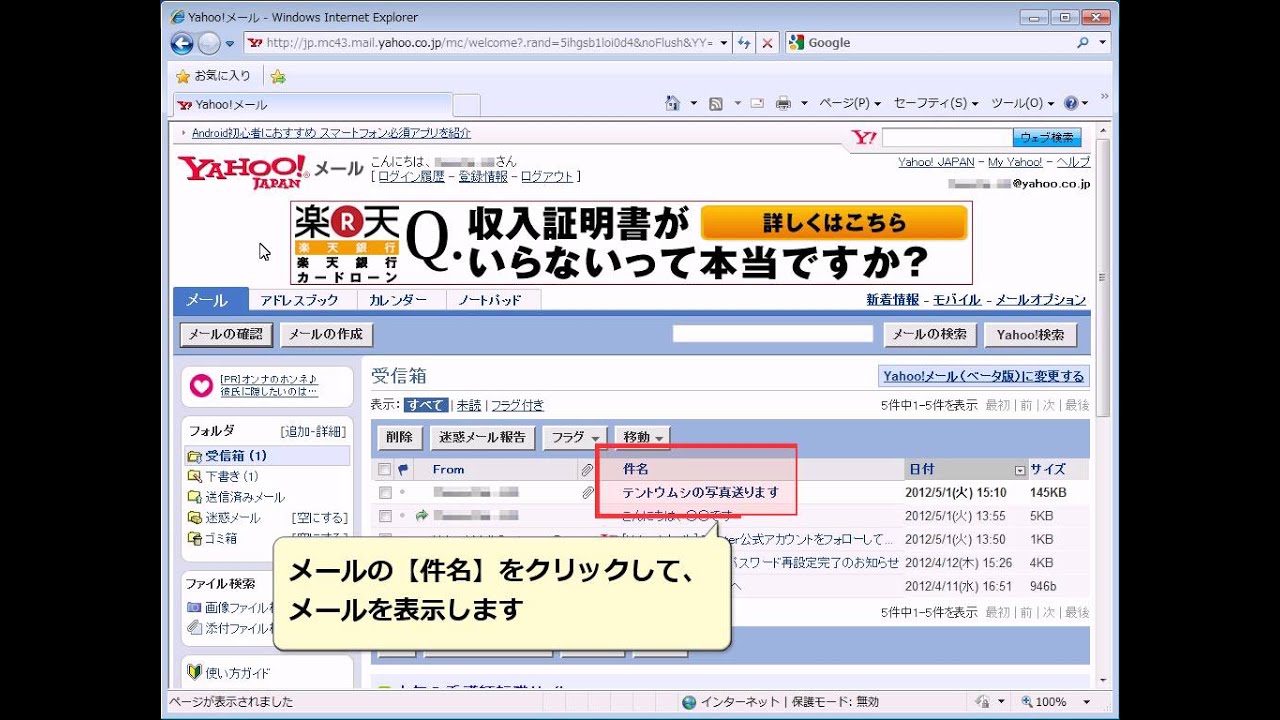
Task: Click the 迷惑メール報告 button
Action: pos(481,437)
